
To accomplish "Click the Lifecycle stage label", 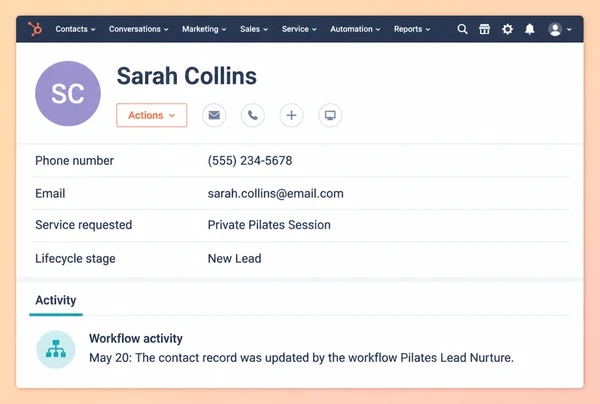I will coord(75,259).
